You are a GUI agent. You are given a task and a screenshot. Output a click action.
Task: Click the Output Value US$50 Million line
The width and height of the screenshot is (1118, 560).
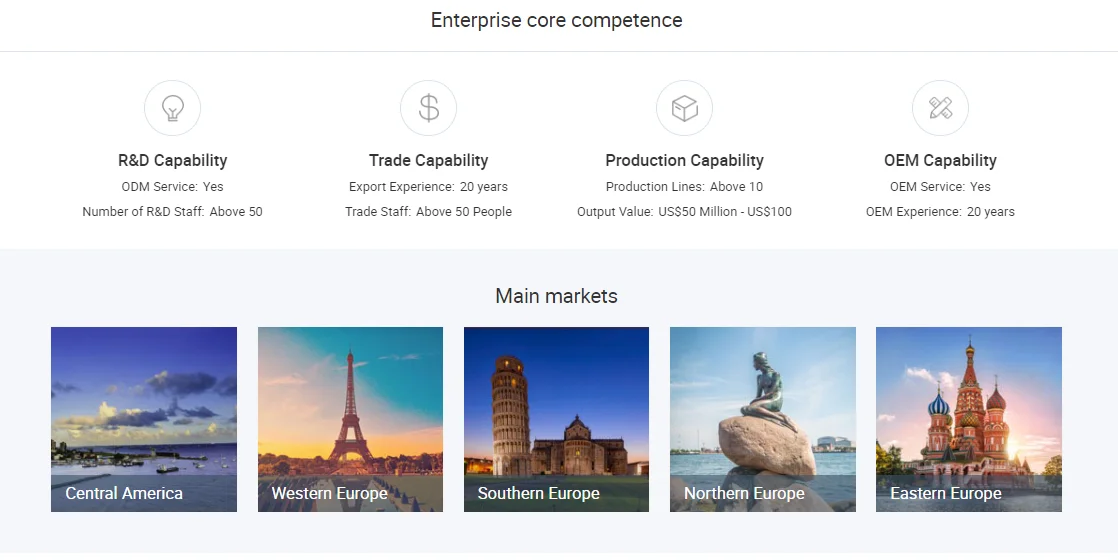tap(684, 212)
